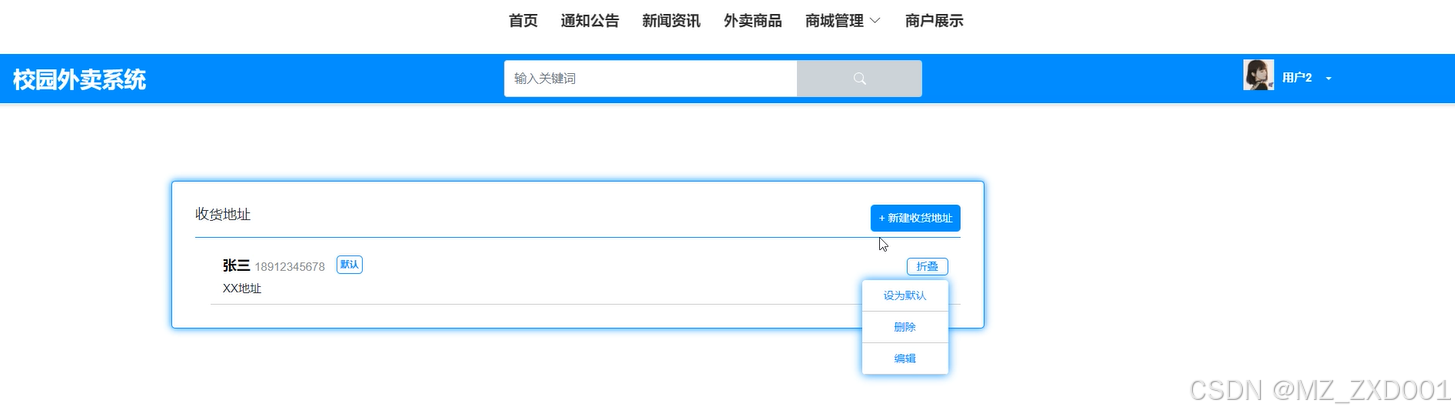The width and height of the screenshot is (1455, 416).
Task: Open the 商城管理 dropdown menu
Action: [x=843, y=20]
